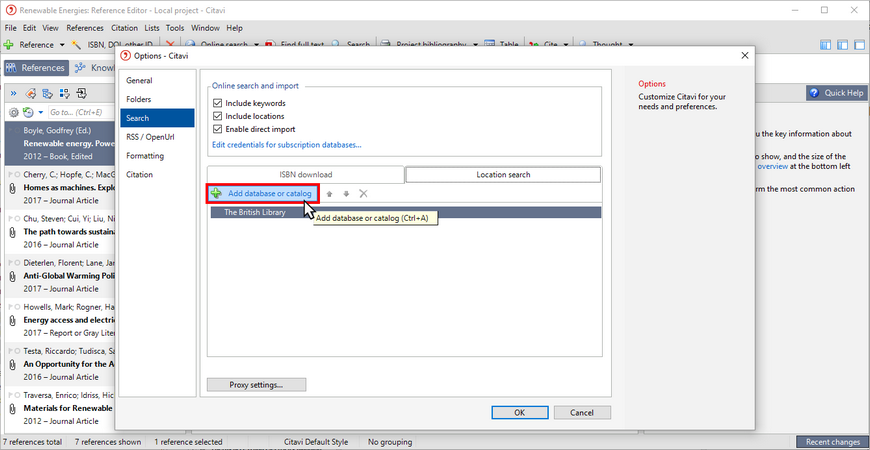
Task: Expand the Reference dropdown arrow in toolbar
Action: [x=62, y=44]
